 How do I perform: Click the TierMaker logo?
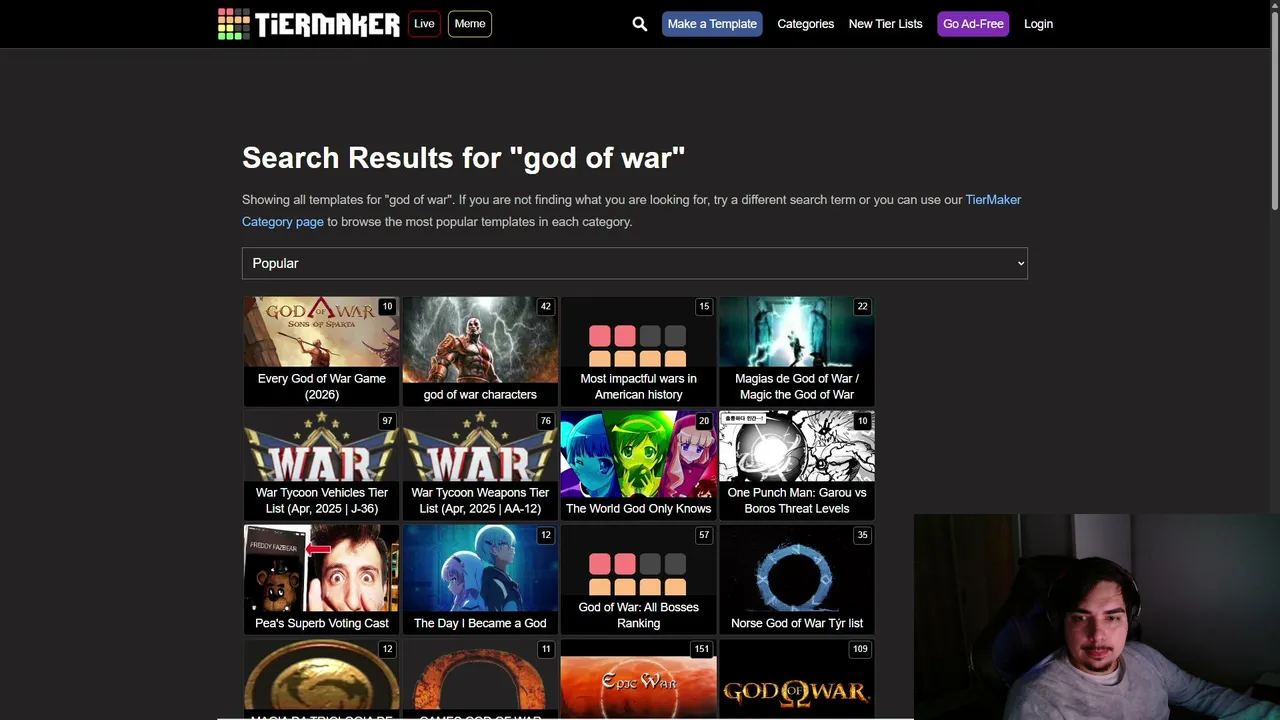click(309, 24)
